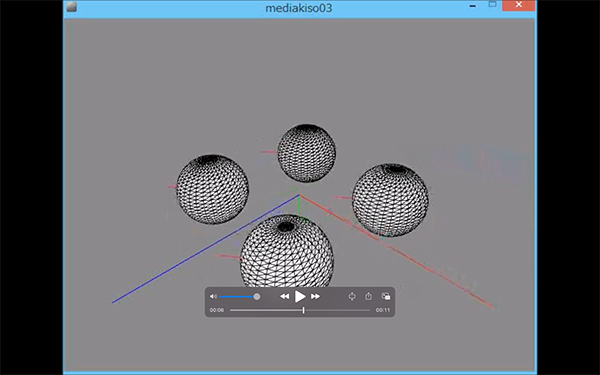Click the mediakiso03 window app icon
The image size is (600, 375).
pos(72,7)
